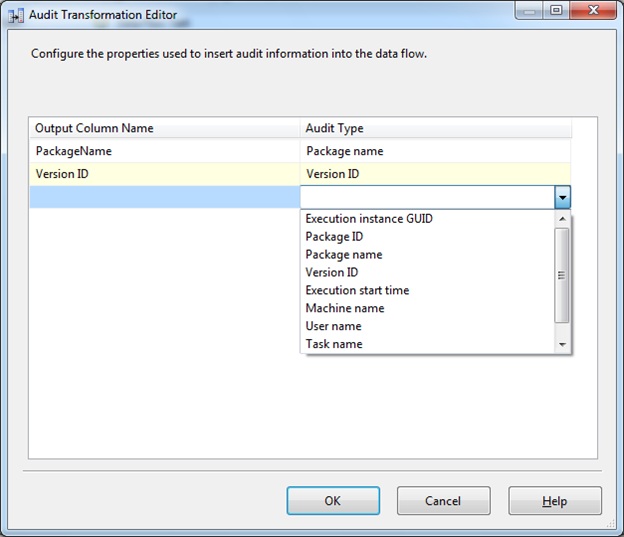Viewport: 624px width, 537px height.
Task: Choose Execution start time option
Action: (x=357, y=290)
